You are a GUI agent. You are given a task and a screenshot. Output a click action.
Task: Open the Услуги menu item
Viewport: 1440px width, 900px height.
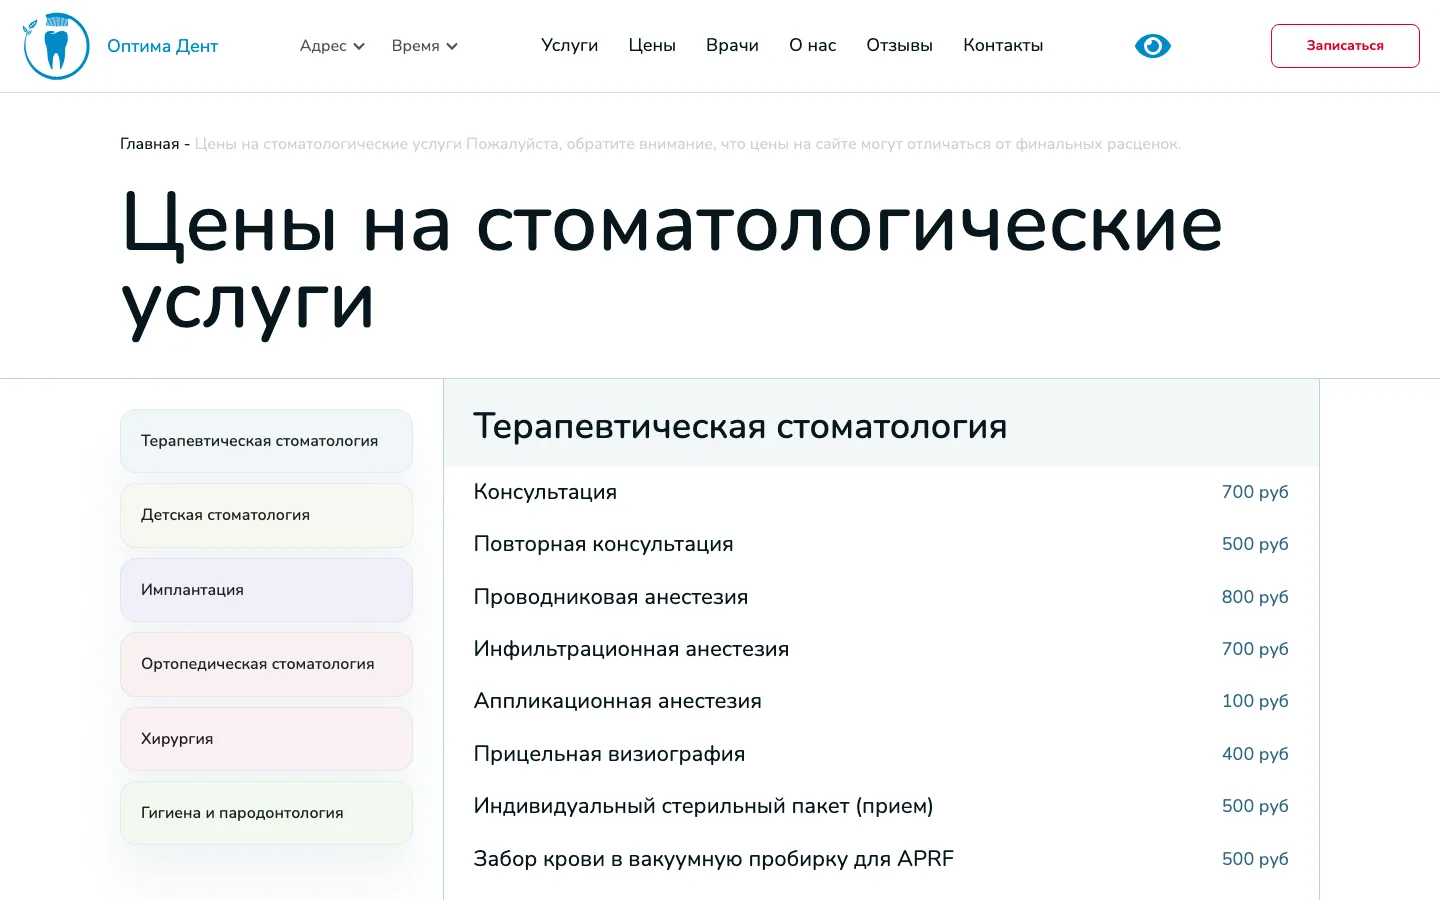point(569,46)
